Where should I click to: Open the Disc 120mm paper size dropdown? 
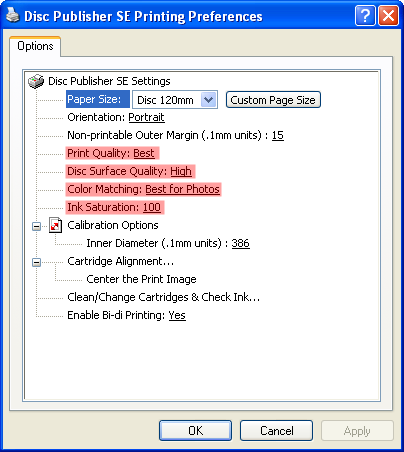(208, 99)
